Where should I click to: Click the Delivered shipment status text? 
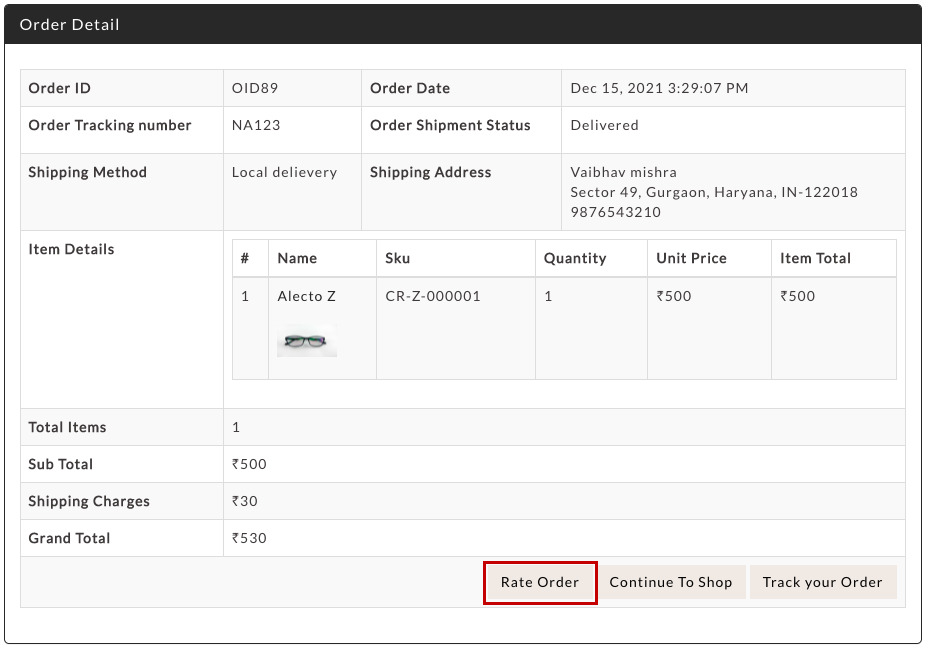pyautogui.click(x=604, y=125)
